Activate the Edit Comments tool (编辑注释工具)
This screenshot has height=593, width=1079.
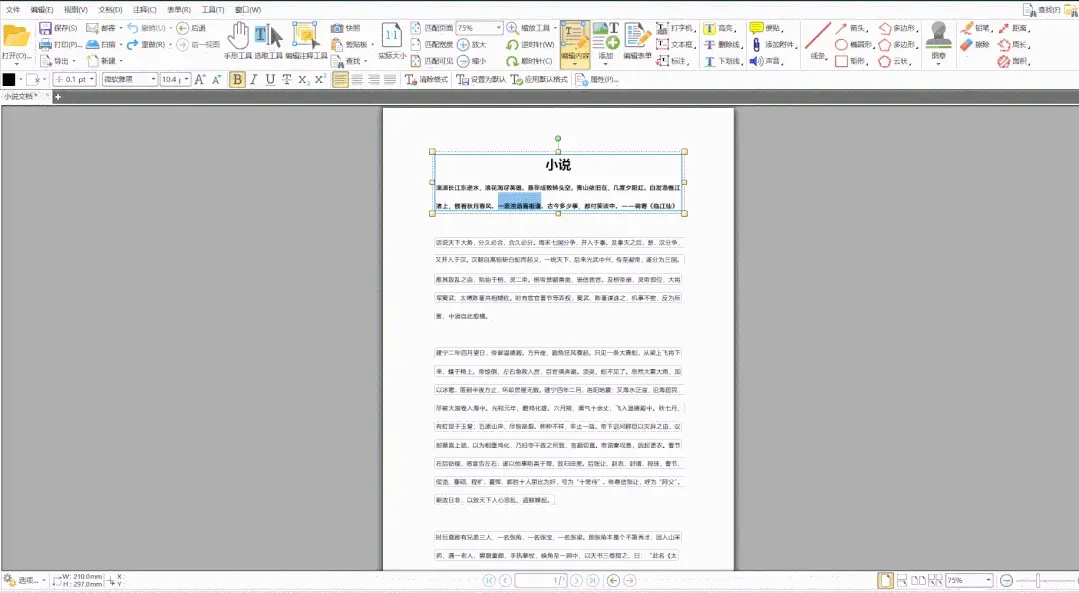pyautogui.click(x=306, y=40)
